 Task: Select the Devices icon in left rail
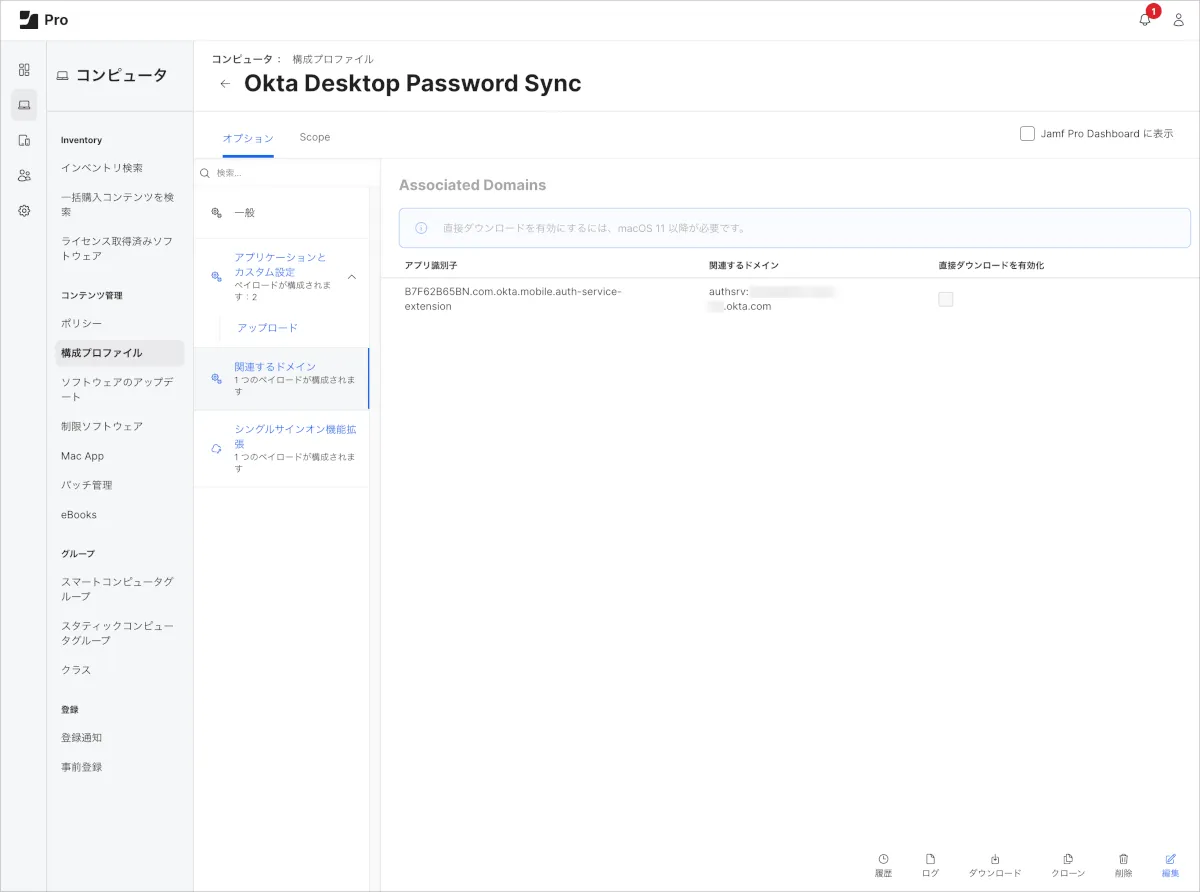(x=24, y=140)
